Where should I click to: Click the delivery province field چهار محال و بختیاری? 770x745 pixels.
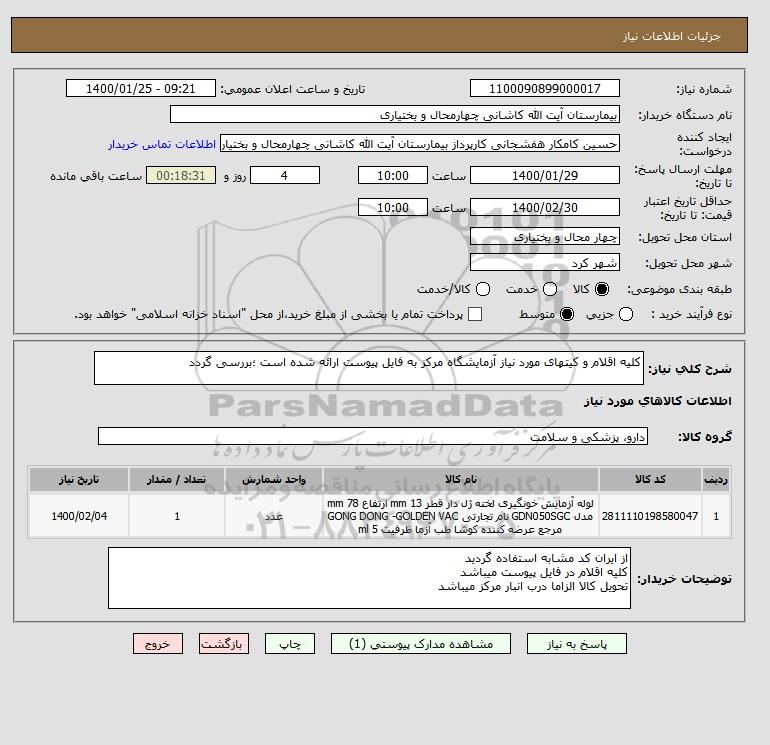[x=545, y=237]
